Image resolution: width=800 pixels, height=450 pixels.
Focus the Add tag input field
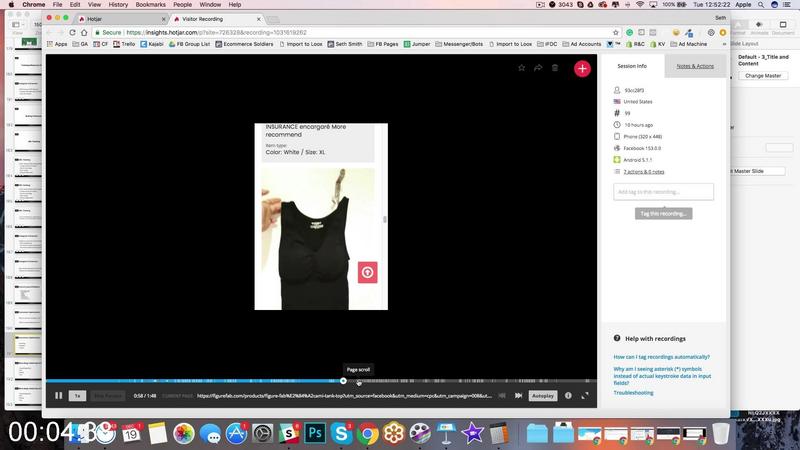(663, 192)
